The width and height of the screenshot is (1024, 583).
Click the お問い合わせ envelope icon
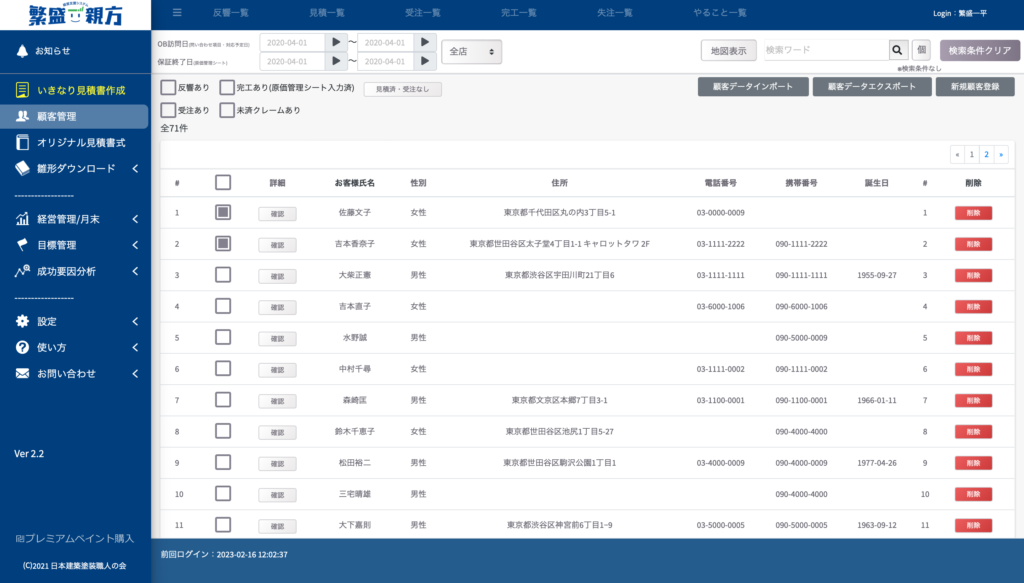(22, 373)
